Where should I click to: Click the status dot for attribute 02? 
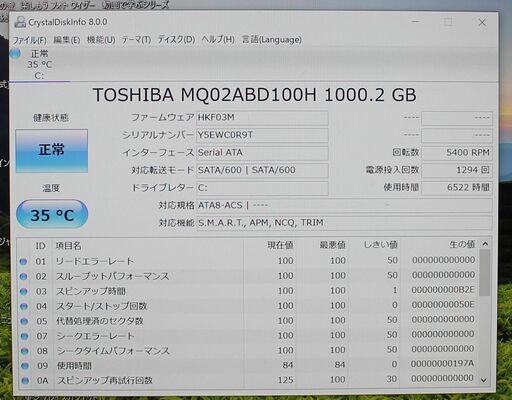point(23,277)
